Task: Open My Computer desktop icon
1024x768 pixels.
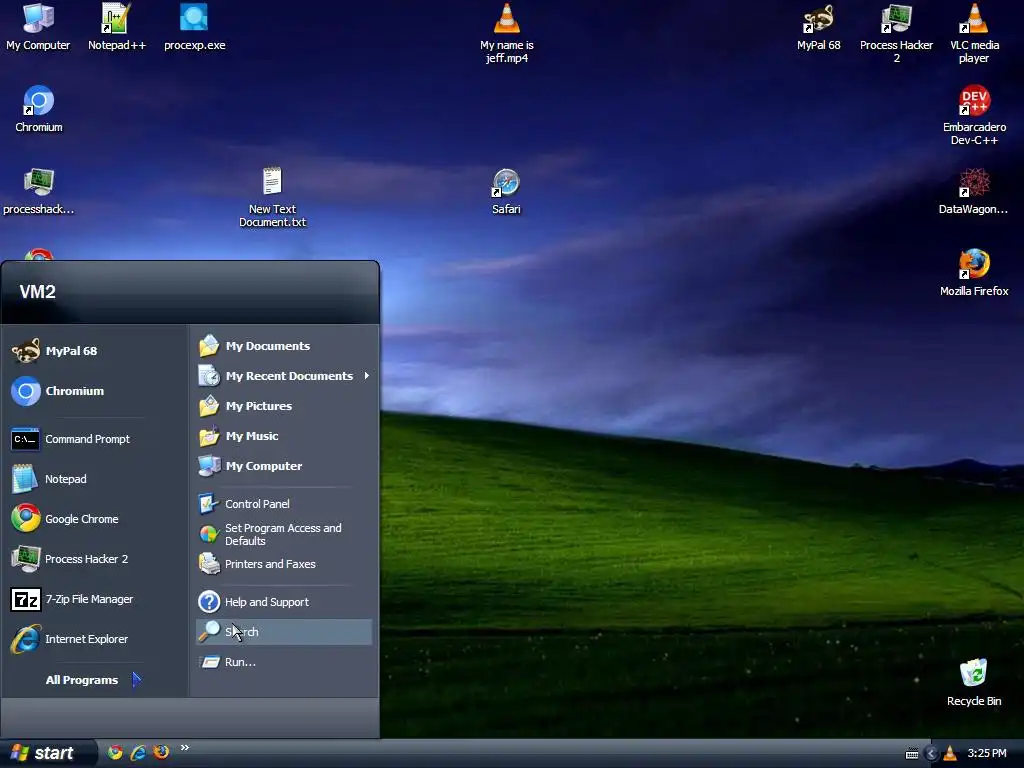Action: pos(38,27)
